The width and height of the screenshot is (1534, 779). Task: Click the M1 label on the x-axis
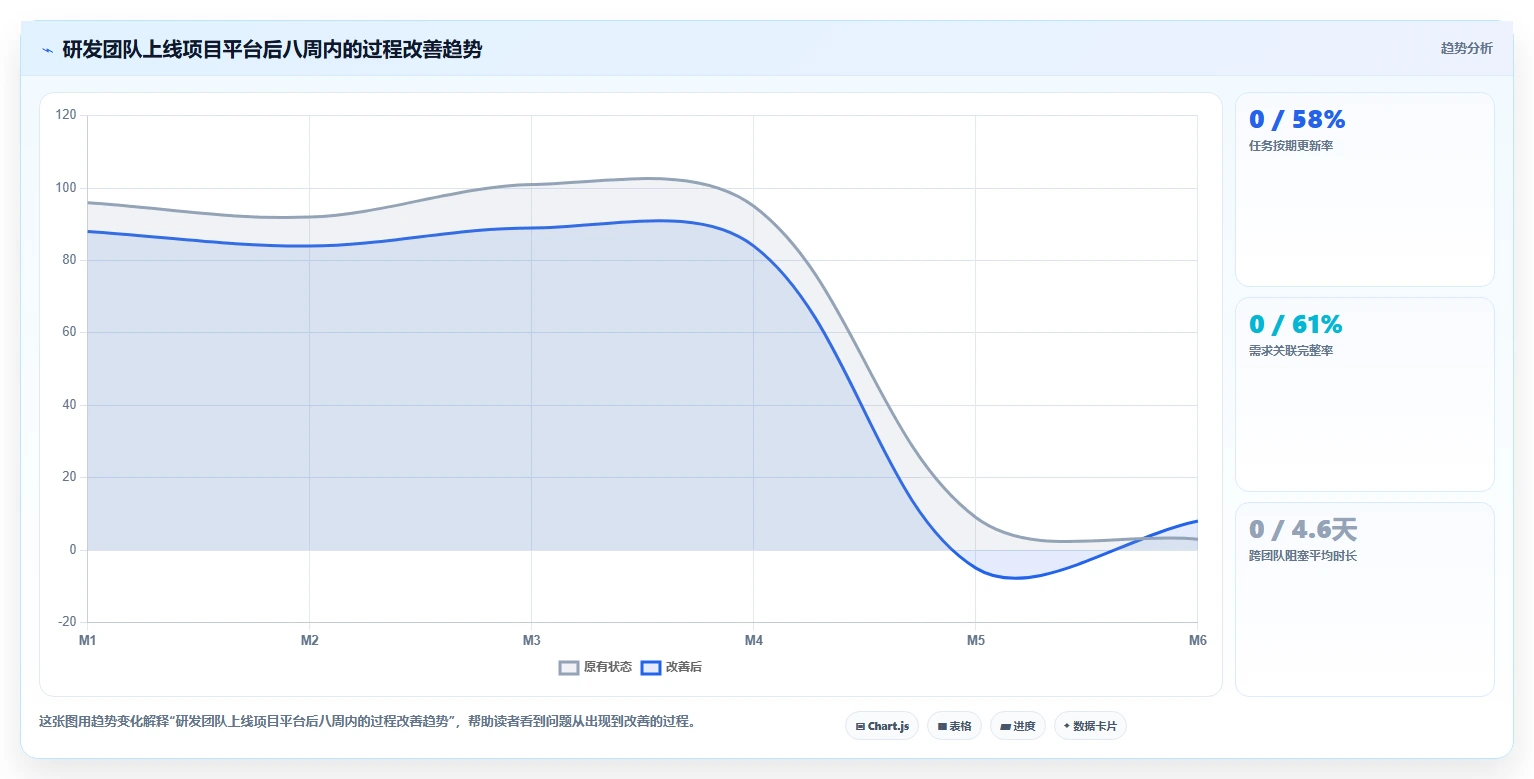[88, 641]
